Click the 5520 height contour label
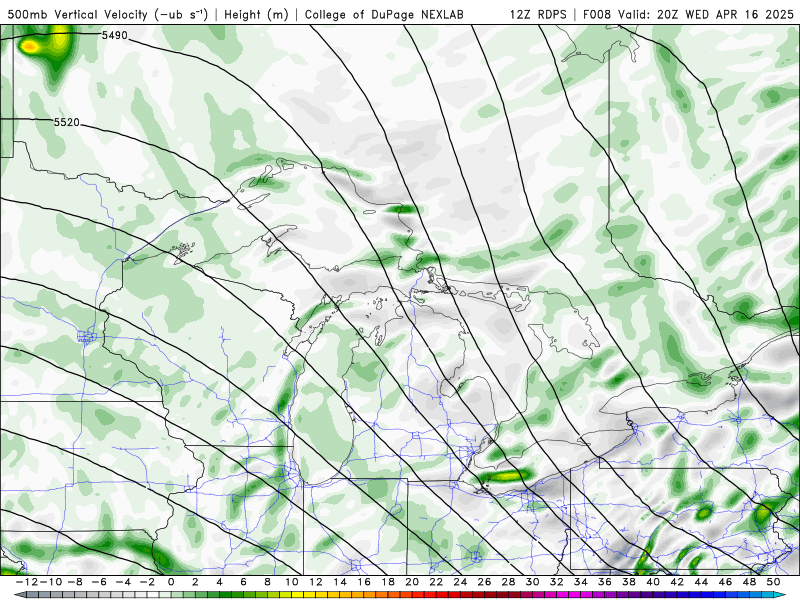The height and width of the screenshot is (600, 800). coord(67,122)
